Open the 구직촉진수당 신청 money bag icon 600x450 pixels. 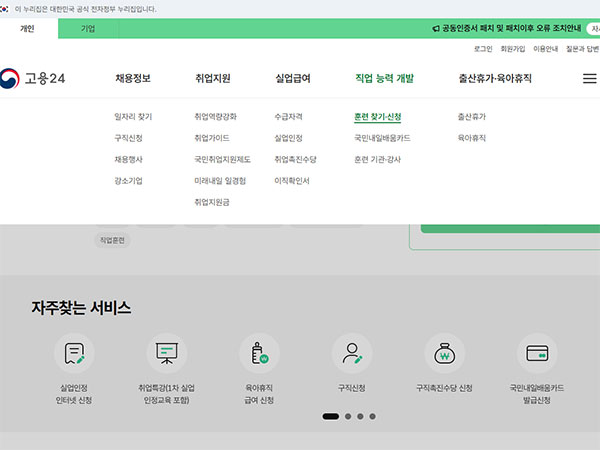point(444,353)
